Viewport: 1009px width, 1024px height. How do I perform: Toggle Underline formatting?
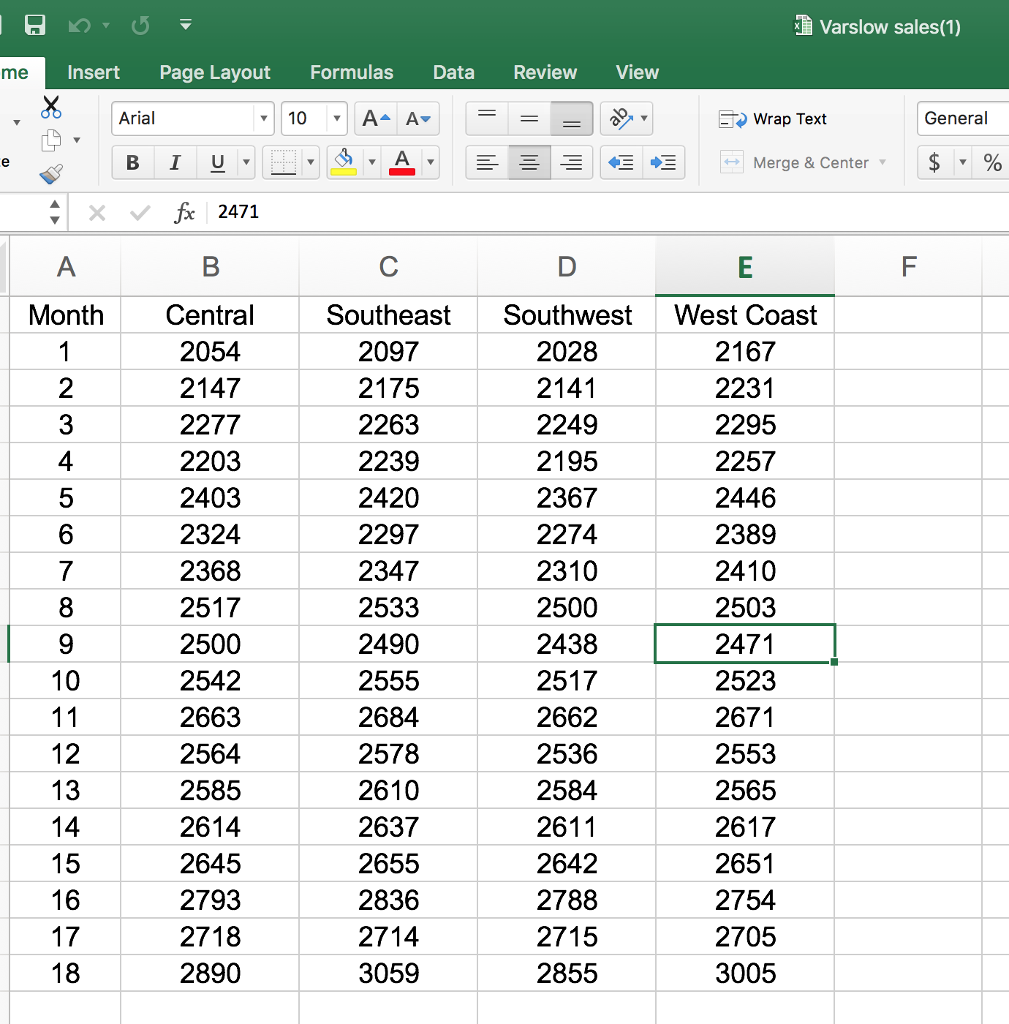[x=217, y=162]
